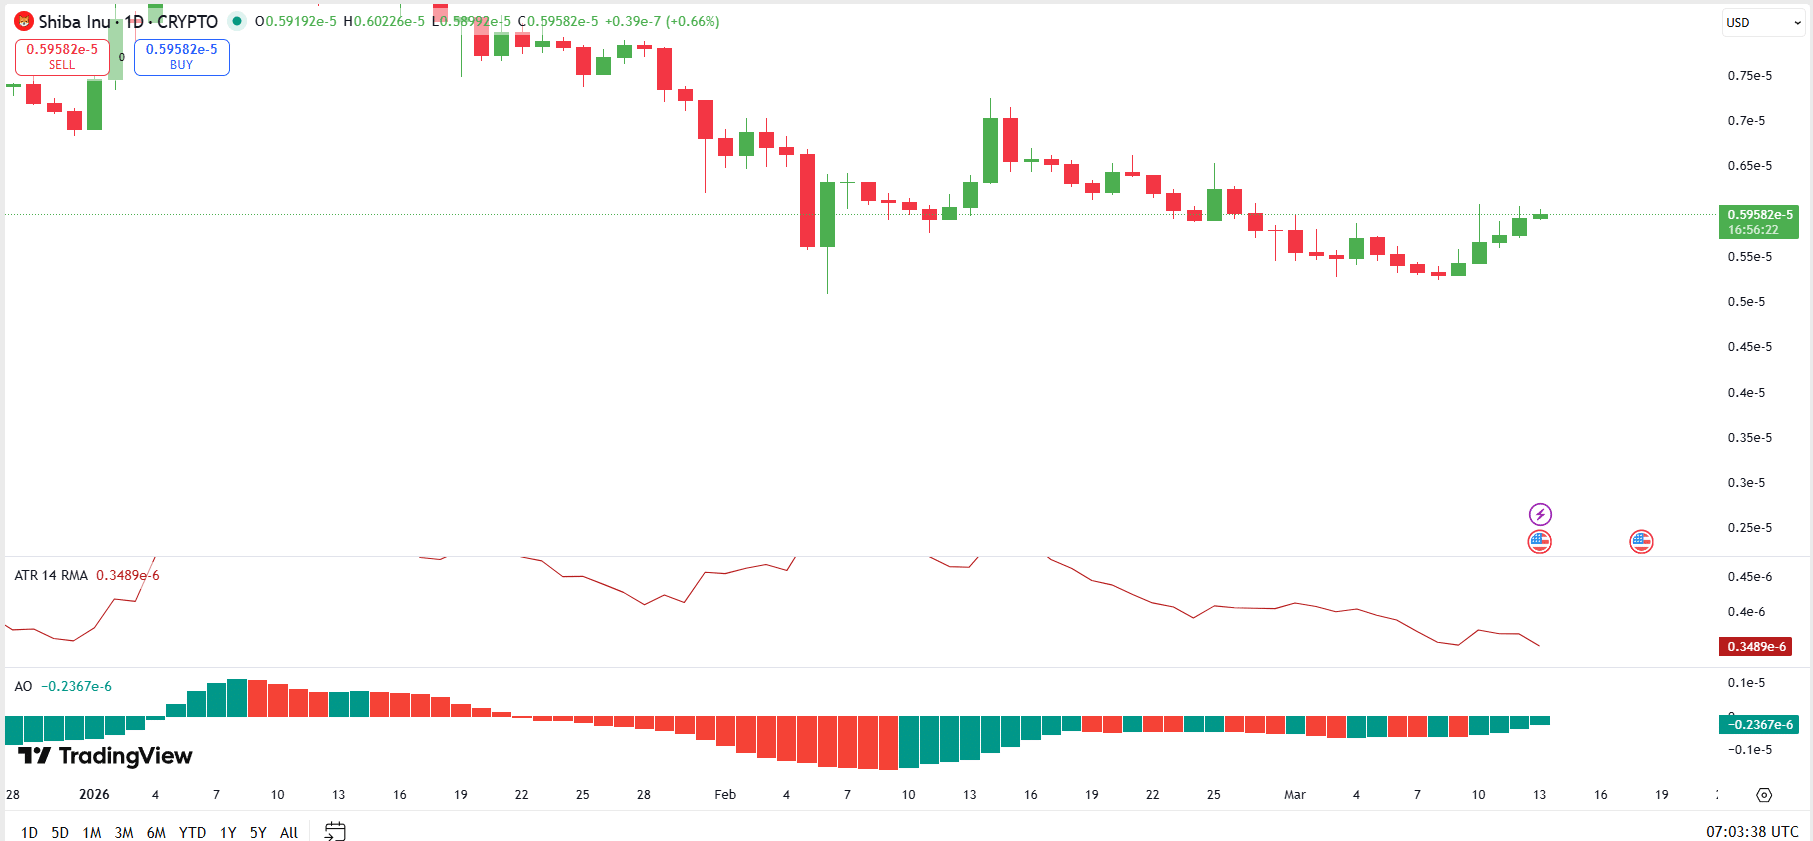Screen dimensions: 1813x841
Task: Click the leftmost US flag economic event marker
Action: coord(1540,541)
